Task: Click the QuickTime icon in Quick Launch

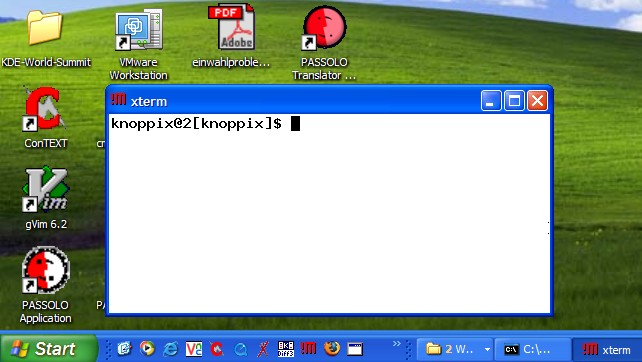Action: pos(240,349)
